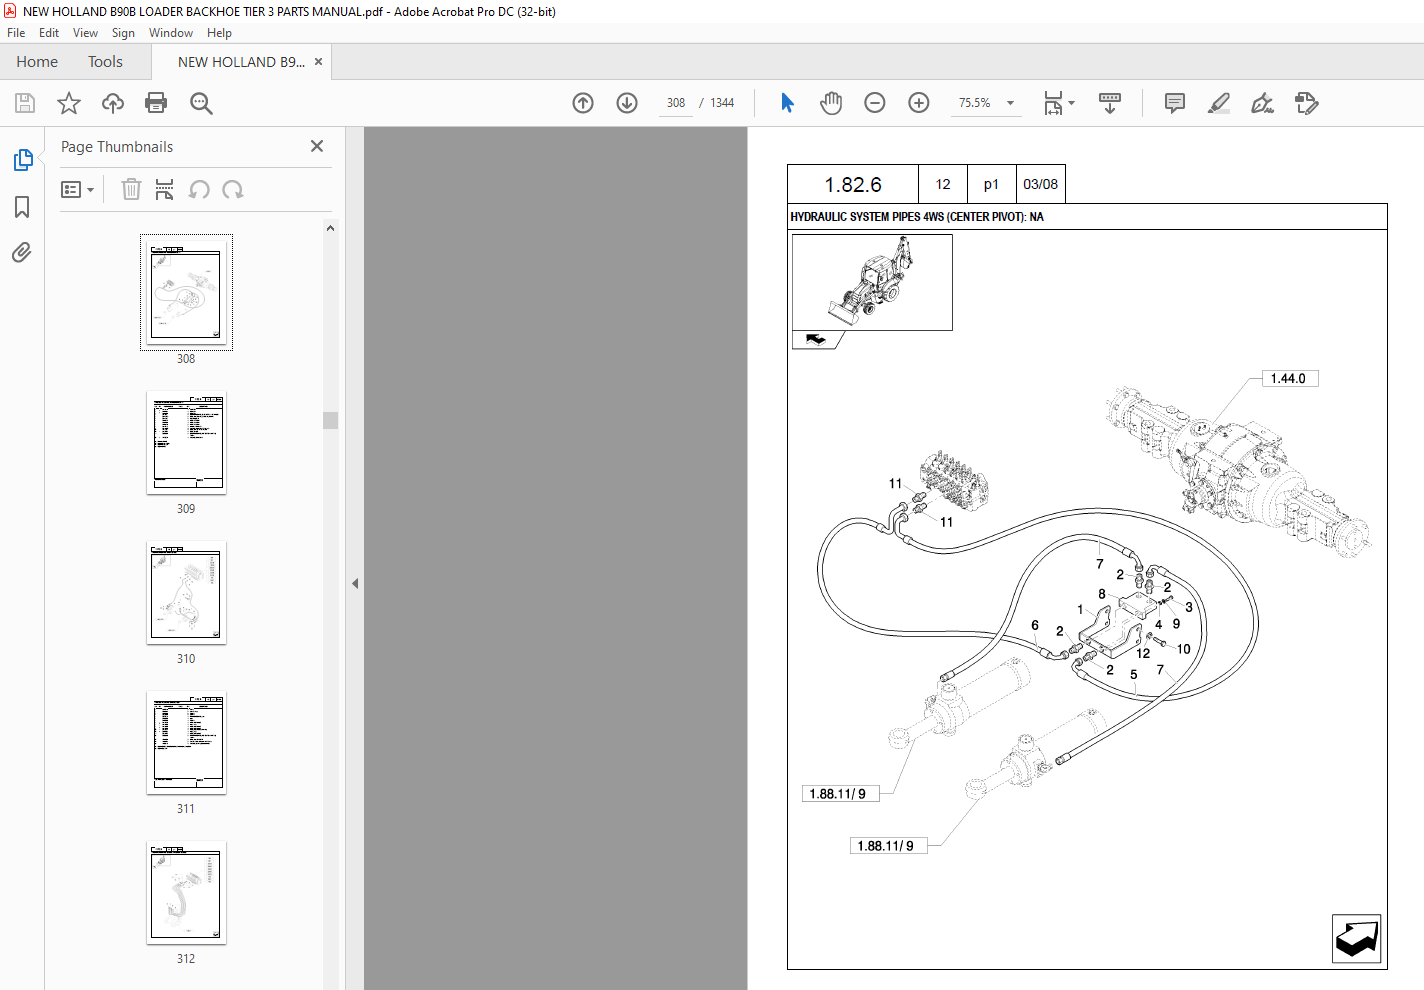Print the document
The image size is (1424, 990).
coord(156,103)
